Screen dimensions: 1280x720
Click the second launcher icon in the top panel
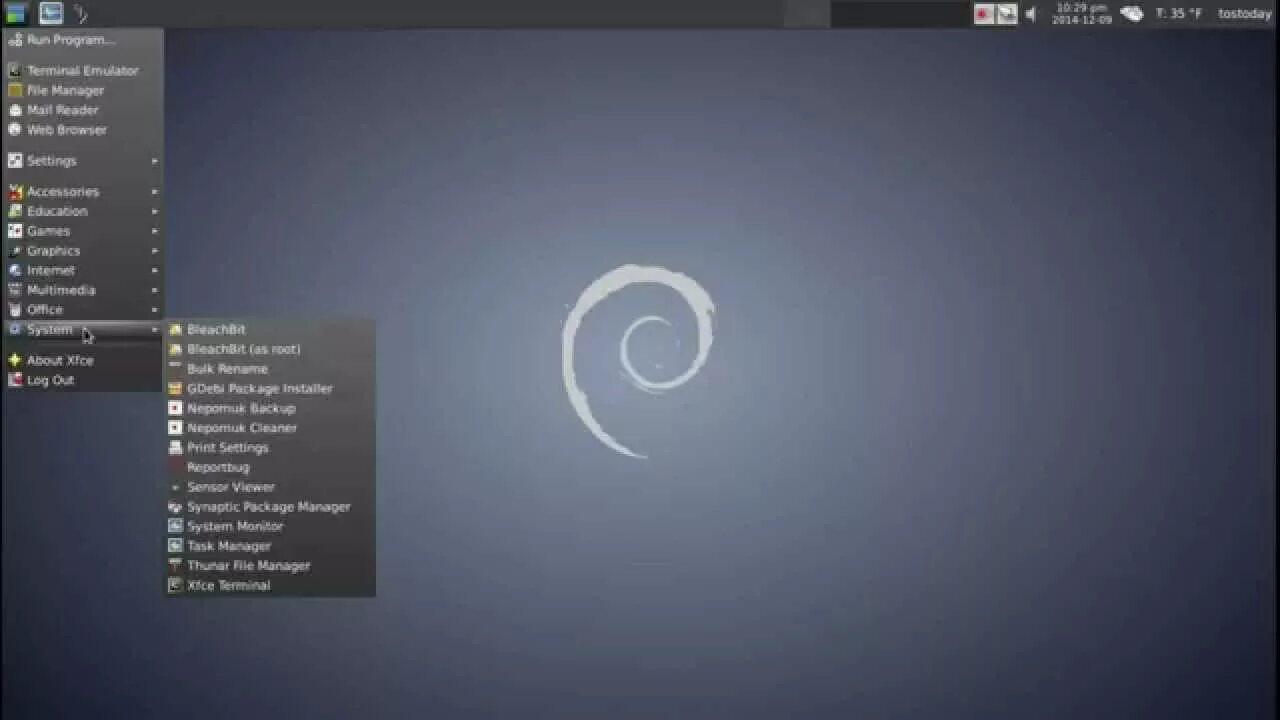coord(51,13)
